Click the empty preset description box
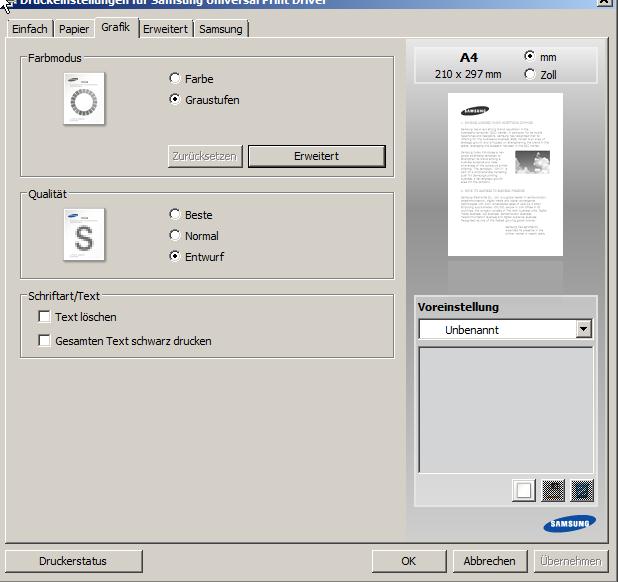618x582 pixels. click(x=506, y=410)
